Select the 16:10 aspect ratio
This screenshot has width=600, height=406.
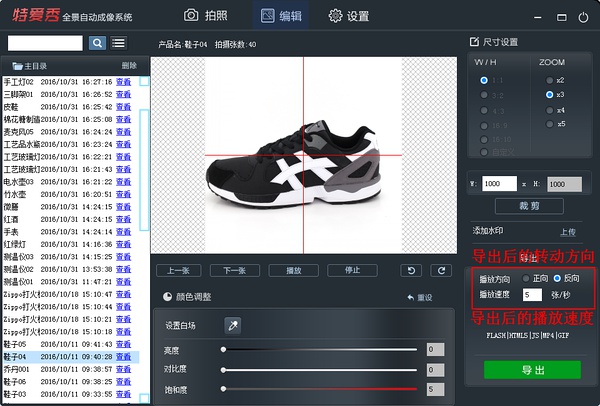click(484, 139)
